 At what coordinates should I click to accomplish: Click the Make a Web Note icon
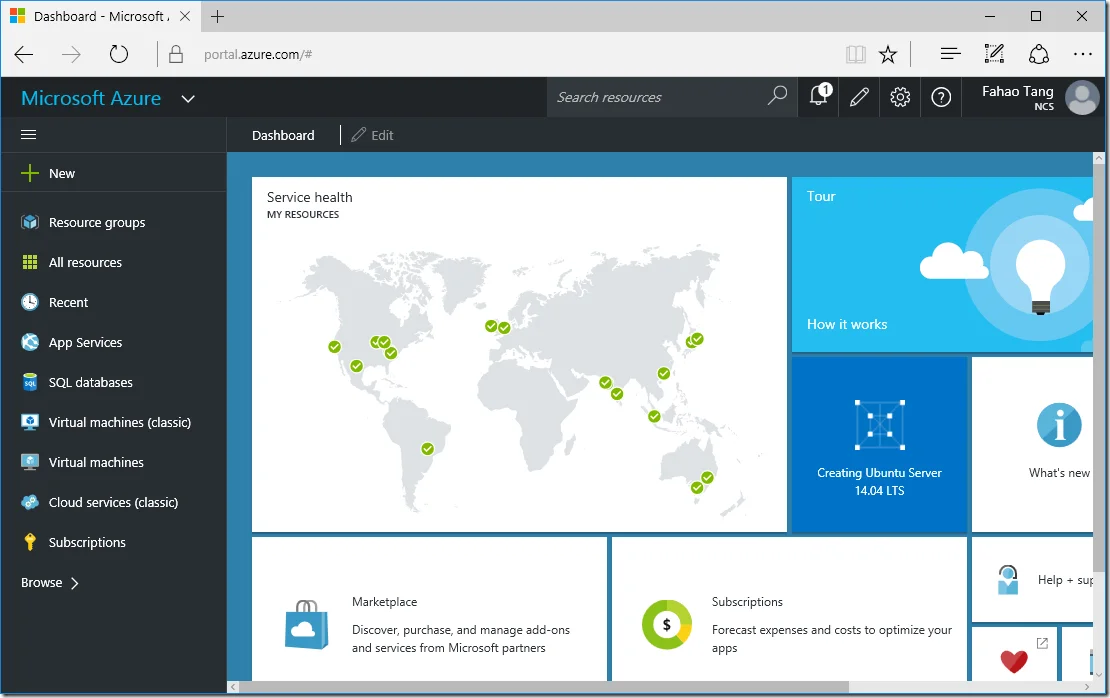[x=994, y=54]
